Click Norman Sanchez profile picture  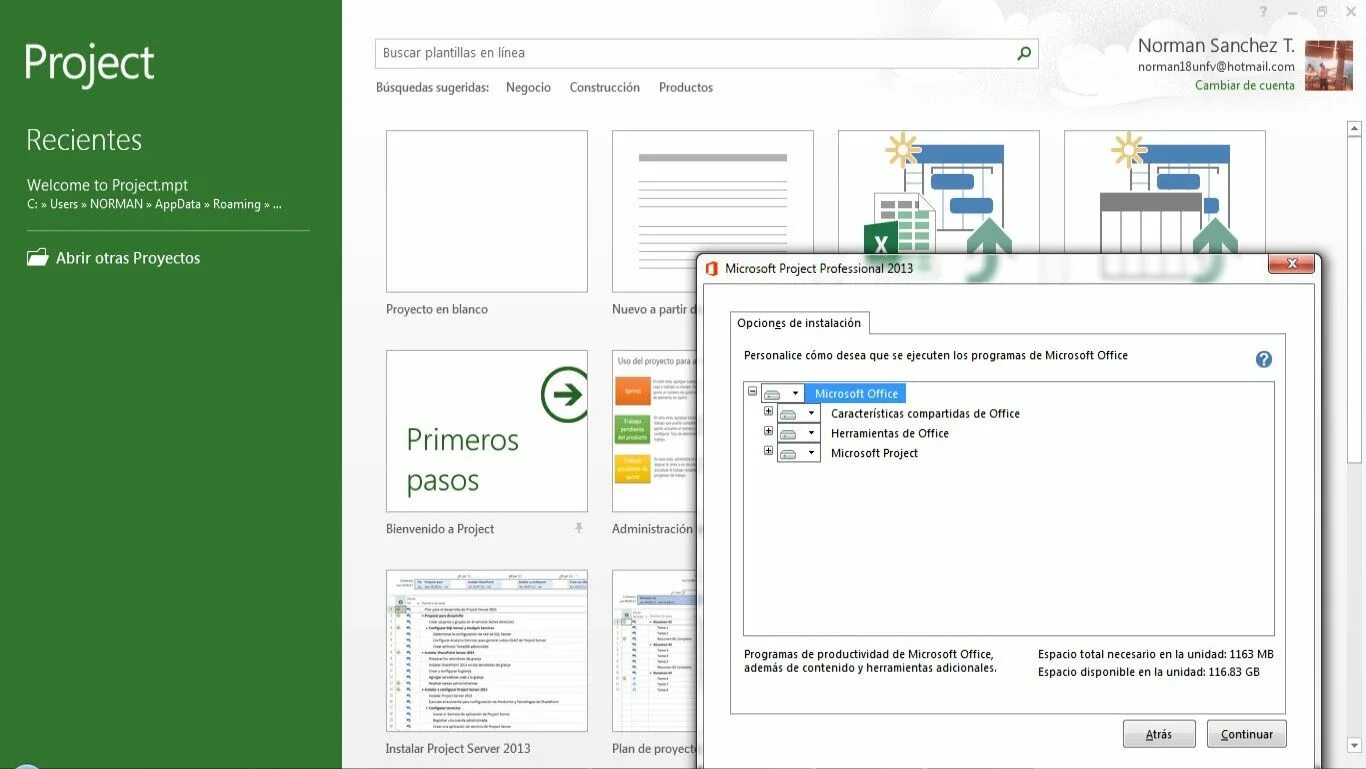pos(1329,65)
